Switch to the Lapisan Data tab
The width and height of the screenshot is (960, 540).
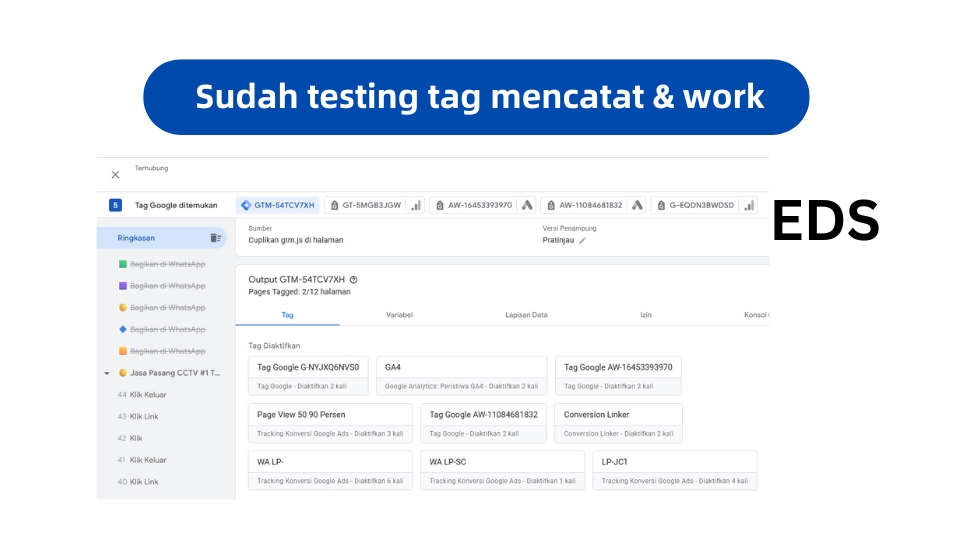click(x=526, y=315)
